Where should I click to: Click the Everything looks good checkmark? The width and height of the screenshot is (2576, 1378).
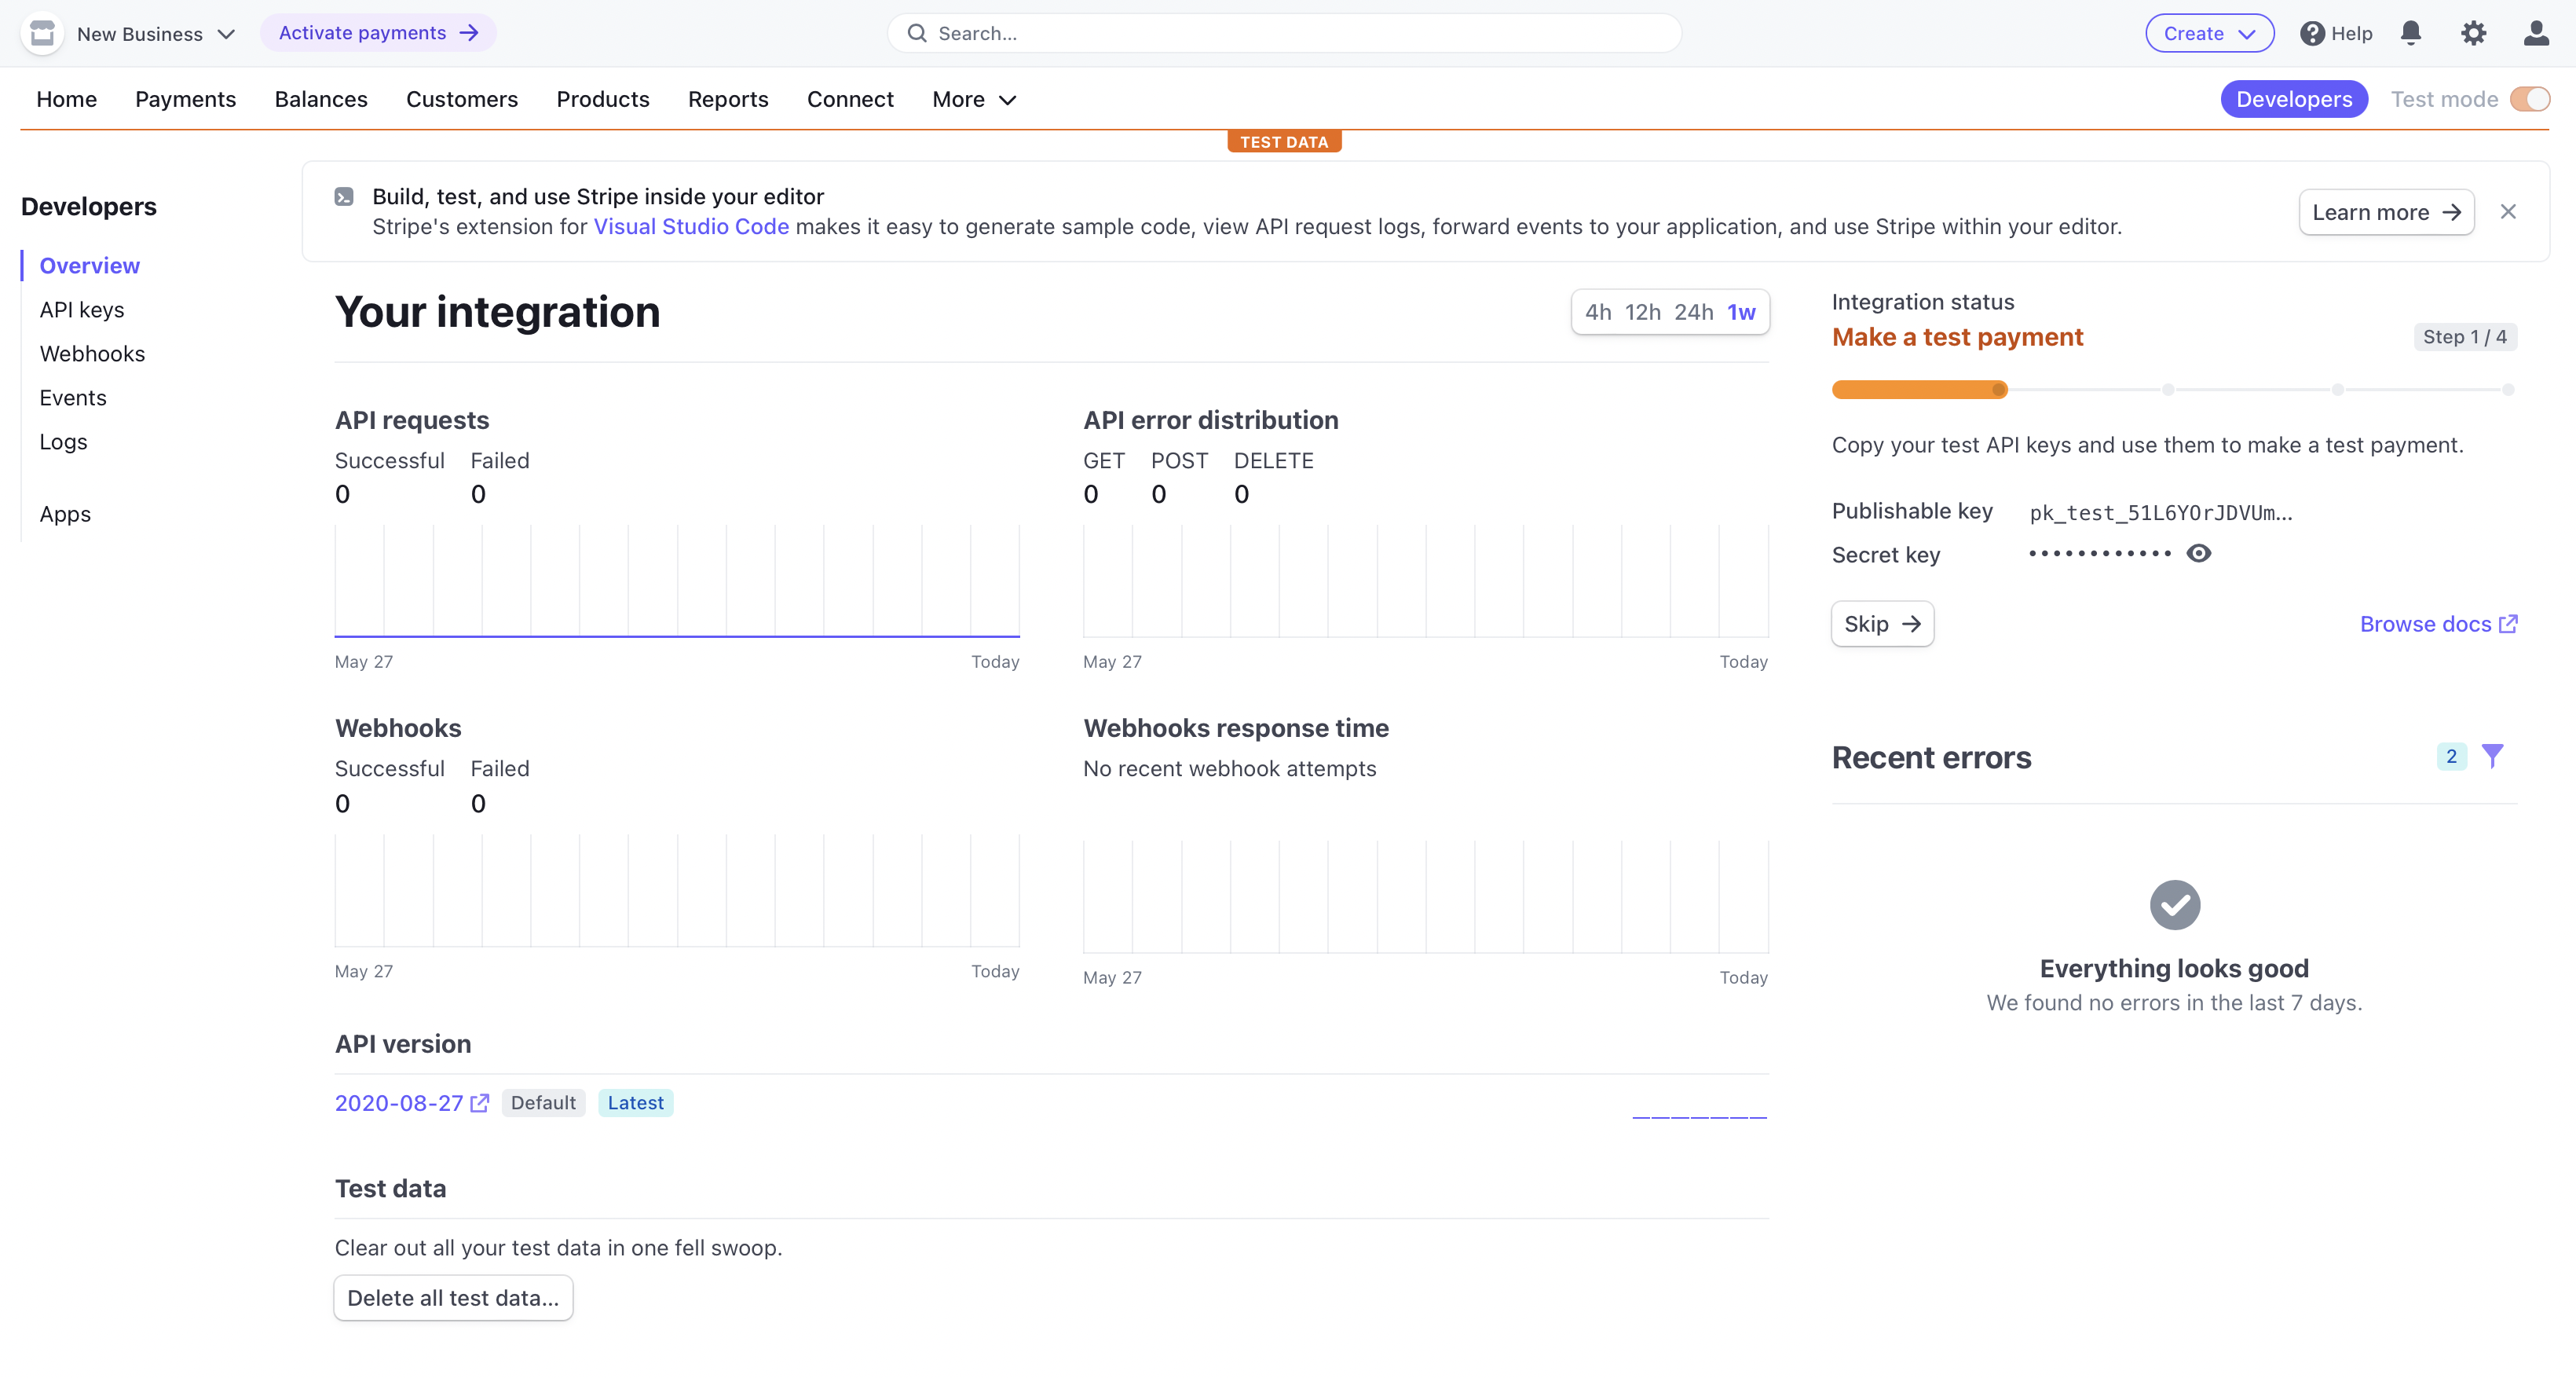2174,904
